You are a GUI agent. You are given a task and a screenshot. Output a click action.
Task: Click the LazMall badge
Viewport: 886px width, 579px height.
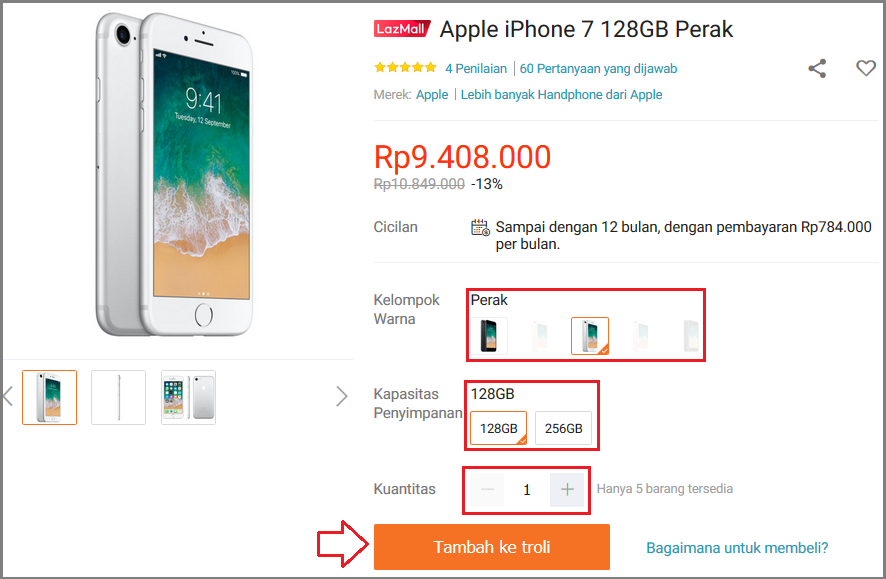point(402,29)
